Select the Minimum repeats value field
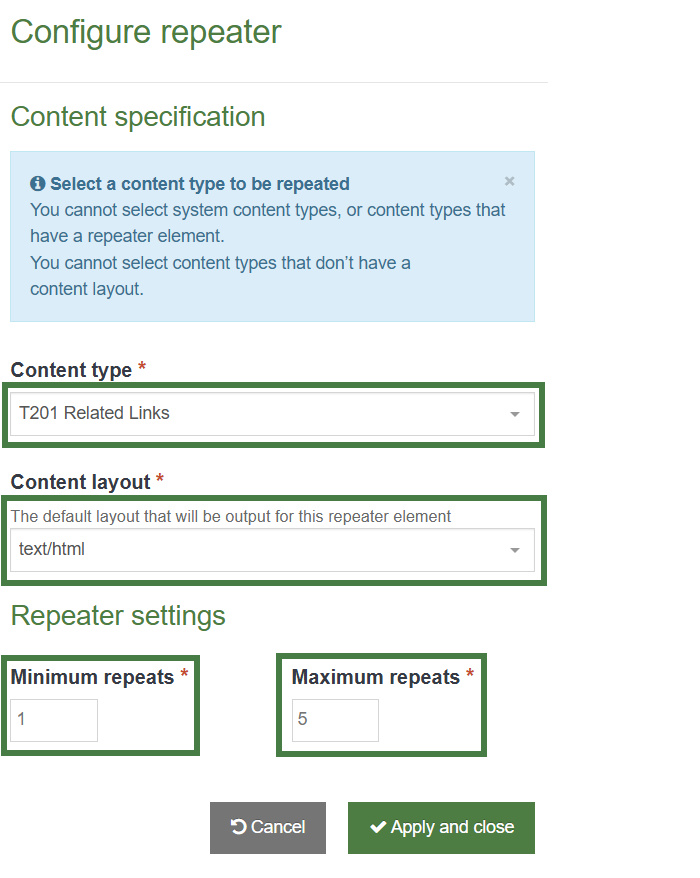The width and height of the screenshot is (700, 878). (x=53, y=720)
